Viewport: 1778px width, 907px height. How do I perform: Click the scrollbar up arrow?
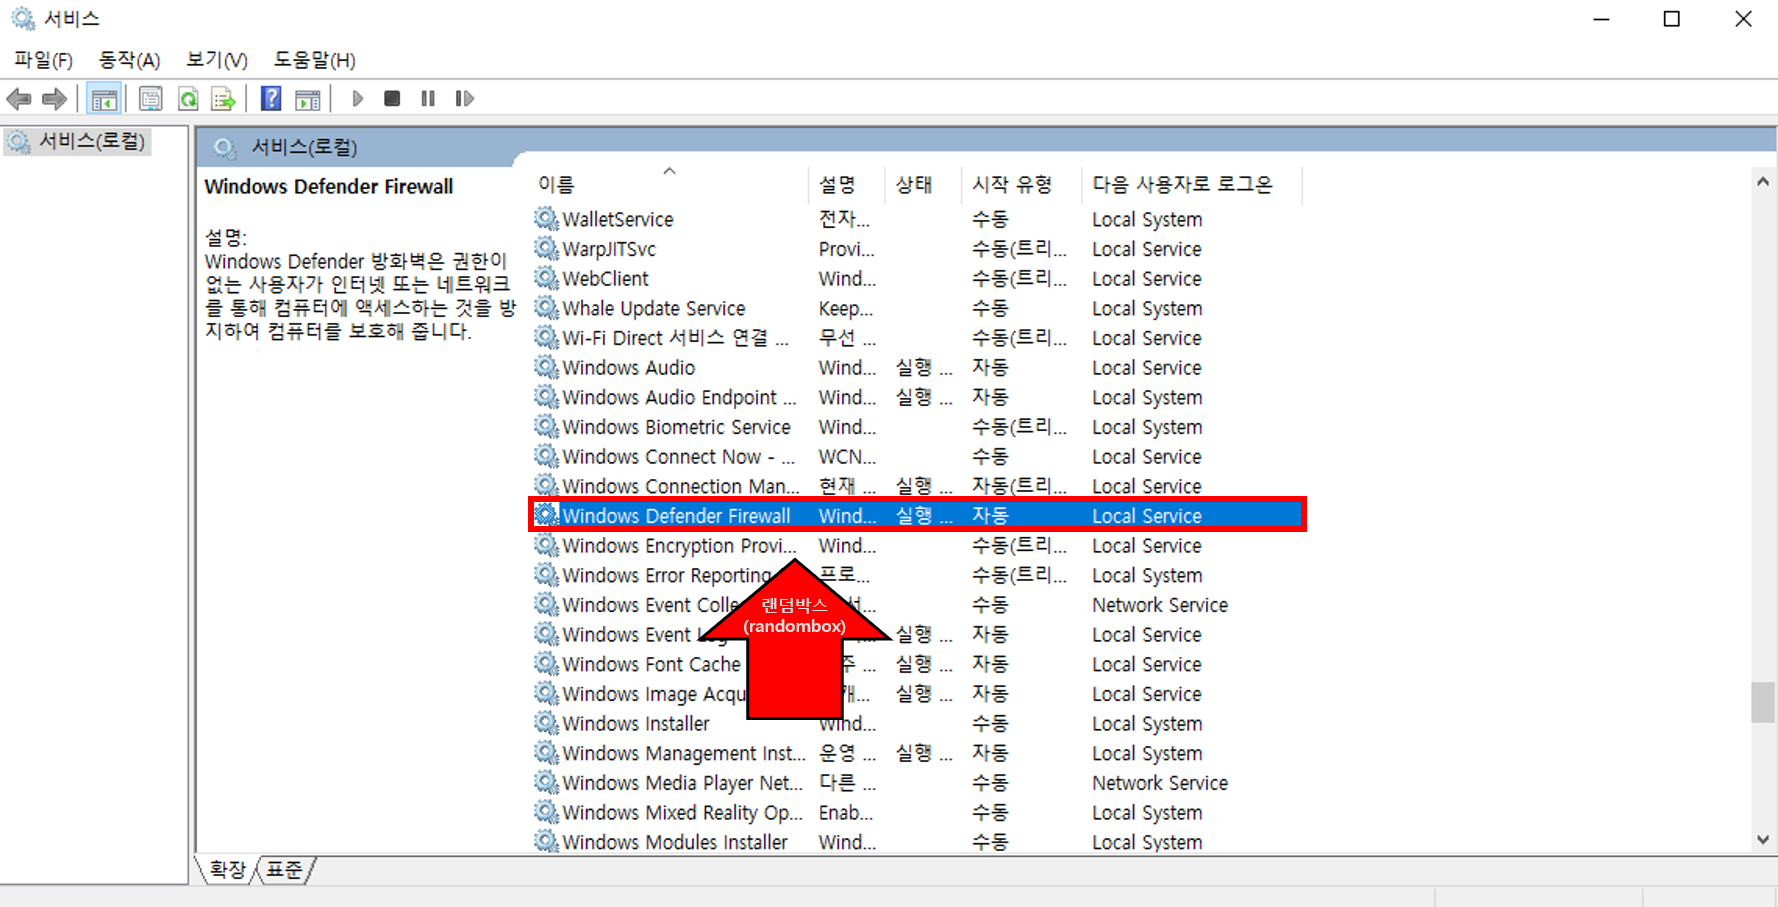tap(1763, 182)
